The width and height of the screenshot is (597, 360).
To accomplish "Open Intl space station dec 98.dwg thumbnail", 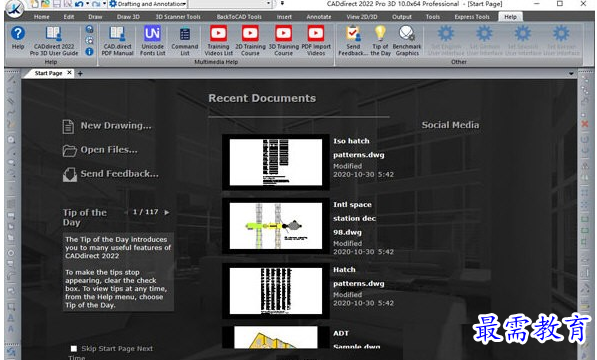I will (x=276, y=226).
